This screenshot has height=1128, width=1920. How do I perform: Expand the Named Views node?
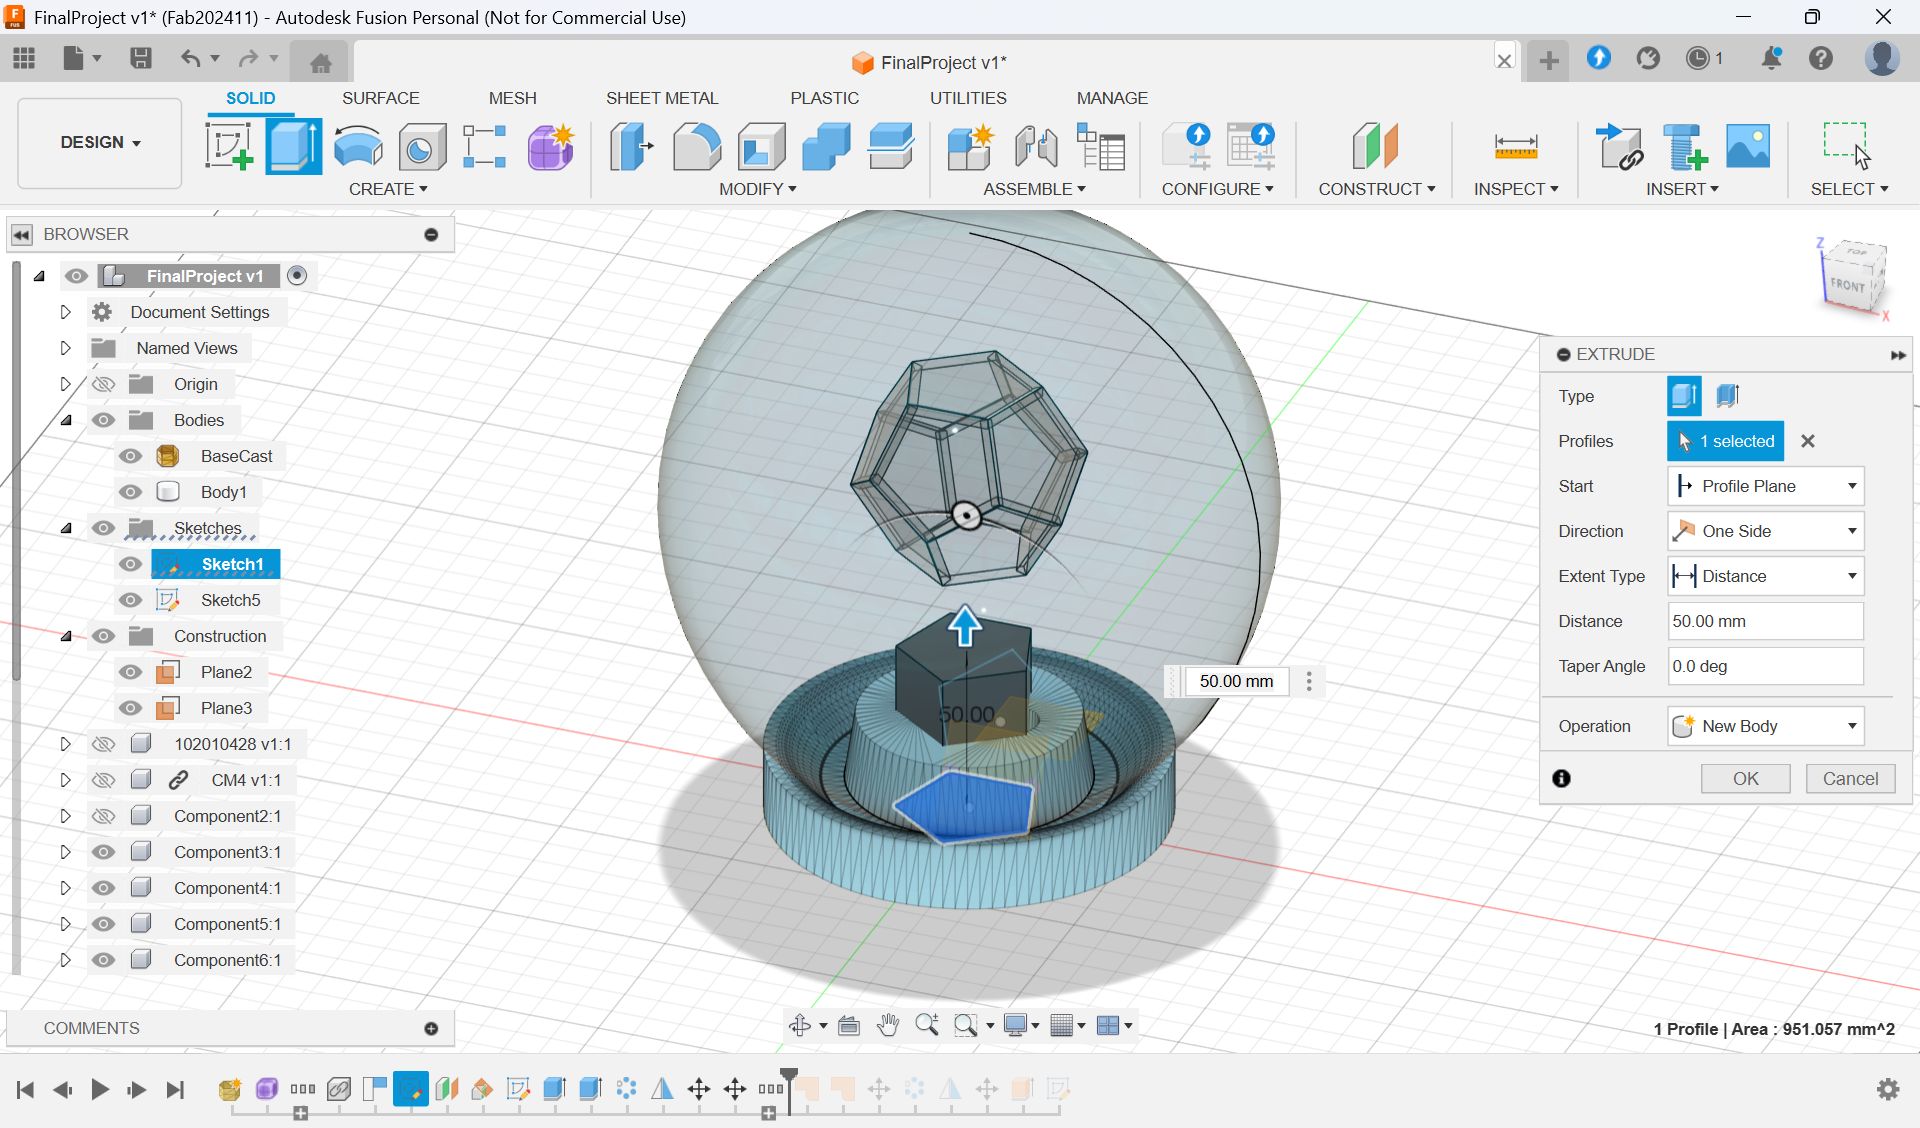pyautogui.click(x=65, y=348)
